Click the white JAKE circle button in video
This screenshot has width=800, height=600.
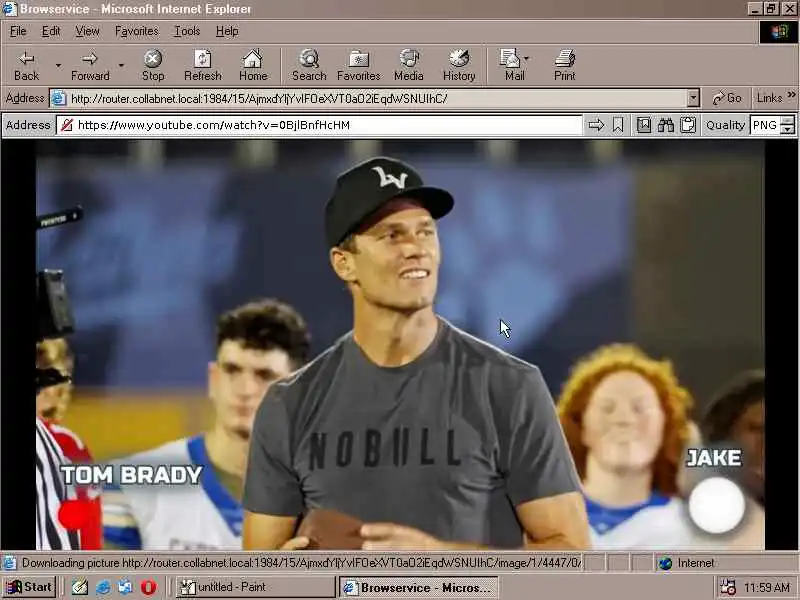point(716,505)
